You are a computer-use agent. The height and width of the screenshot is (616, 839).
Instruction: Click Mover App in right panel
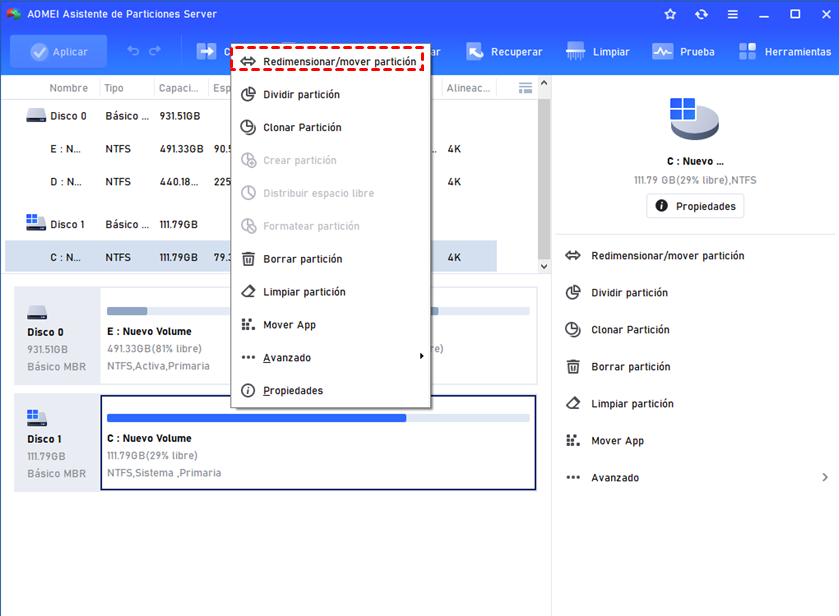pyautogui.click(x=617, y=440)
